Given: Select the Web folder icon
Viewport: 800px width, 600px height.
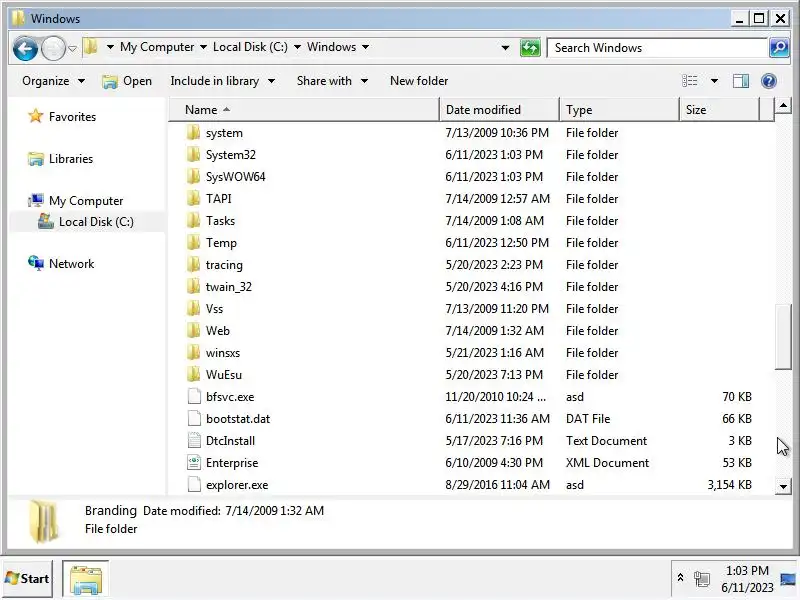Looking at the screenshot, I should coord(194,330).
